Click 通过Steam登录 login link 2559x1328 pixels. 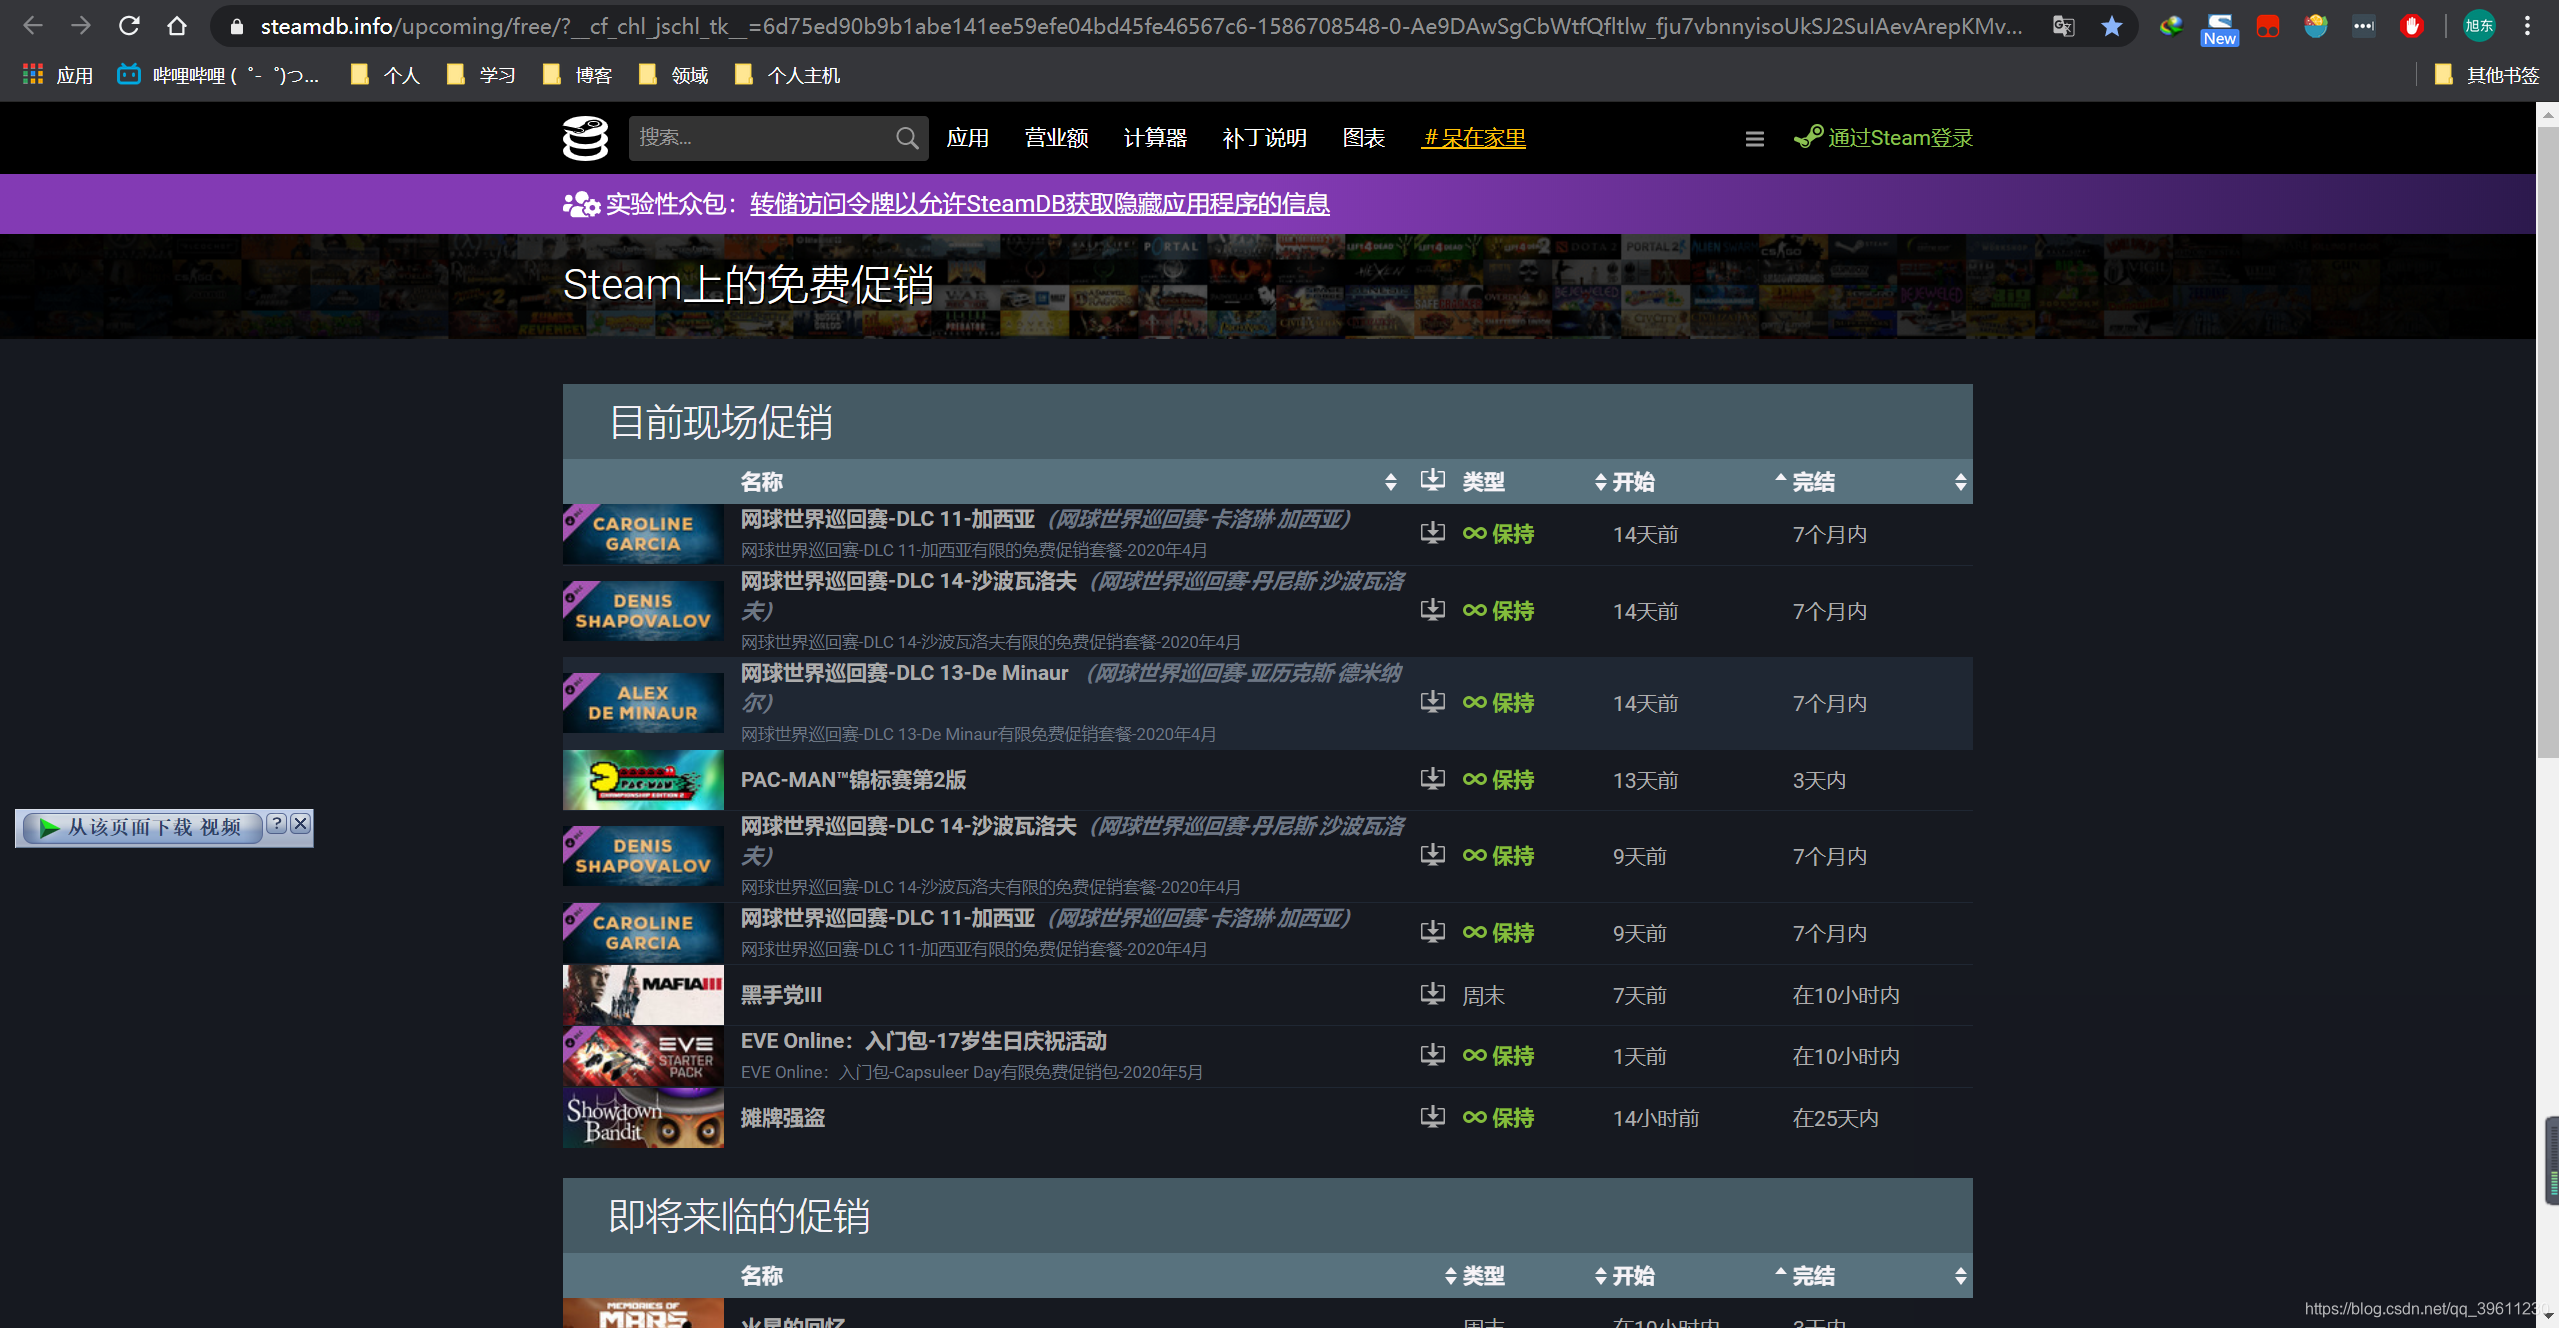[x=1899, y=138]
